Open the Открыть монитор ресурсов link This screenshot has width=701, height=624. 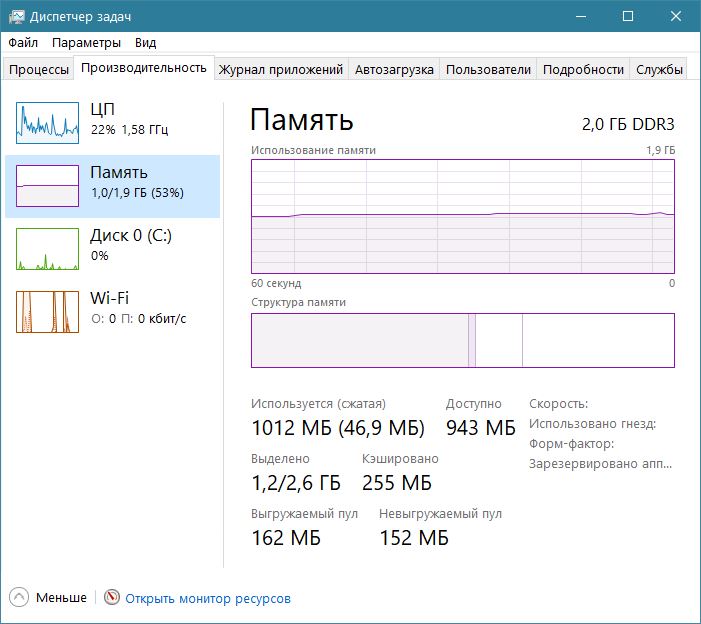(208, 598)
